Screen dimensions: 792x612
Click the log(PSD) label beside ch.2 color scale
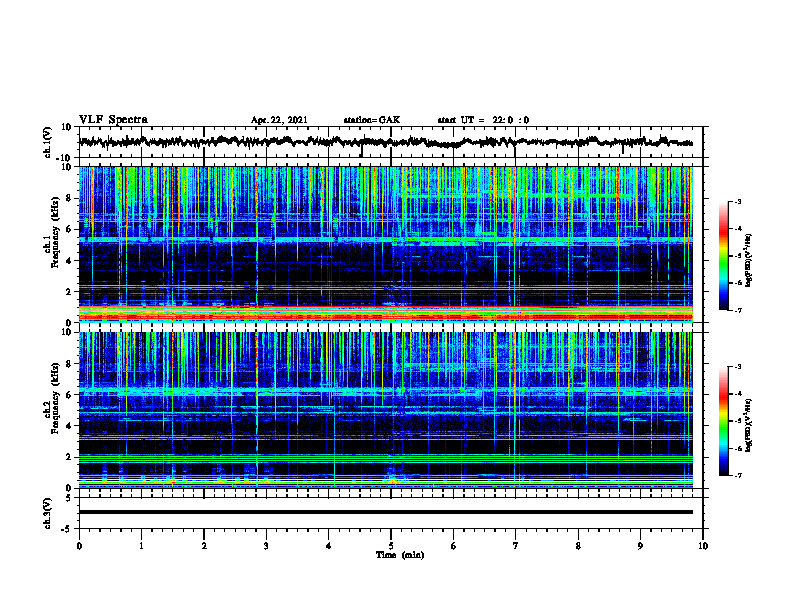pyautogui.click(x=749, y=426)
